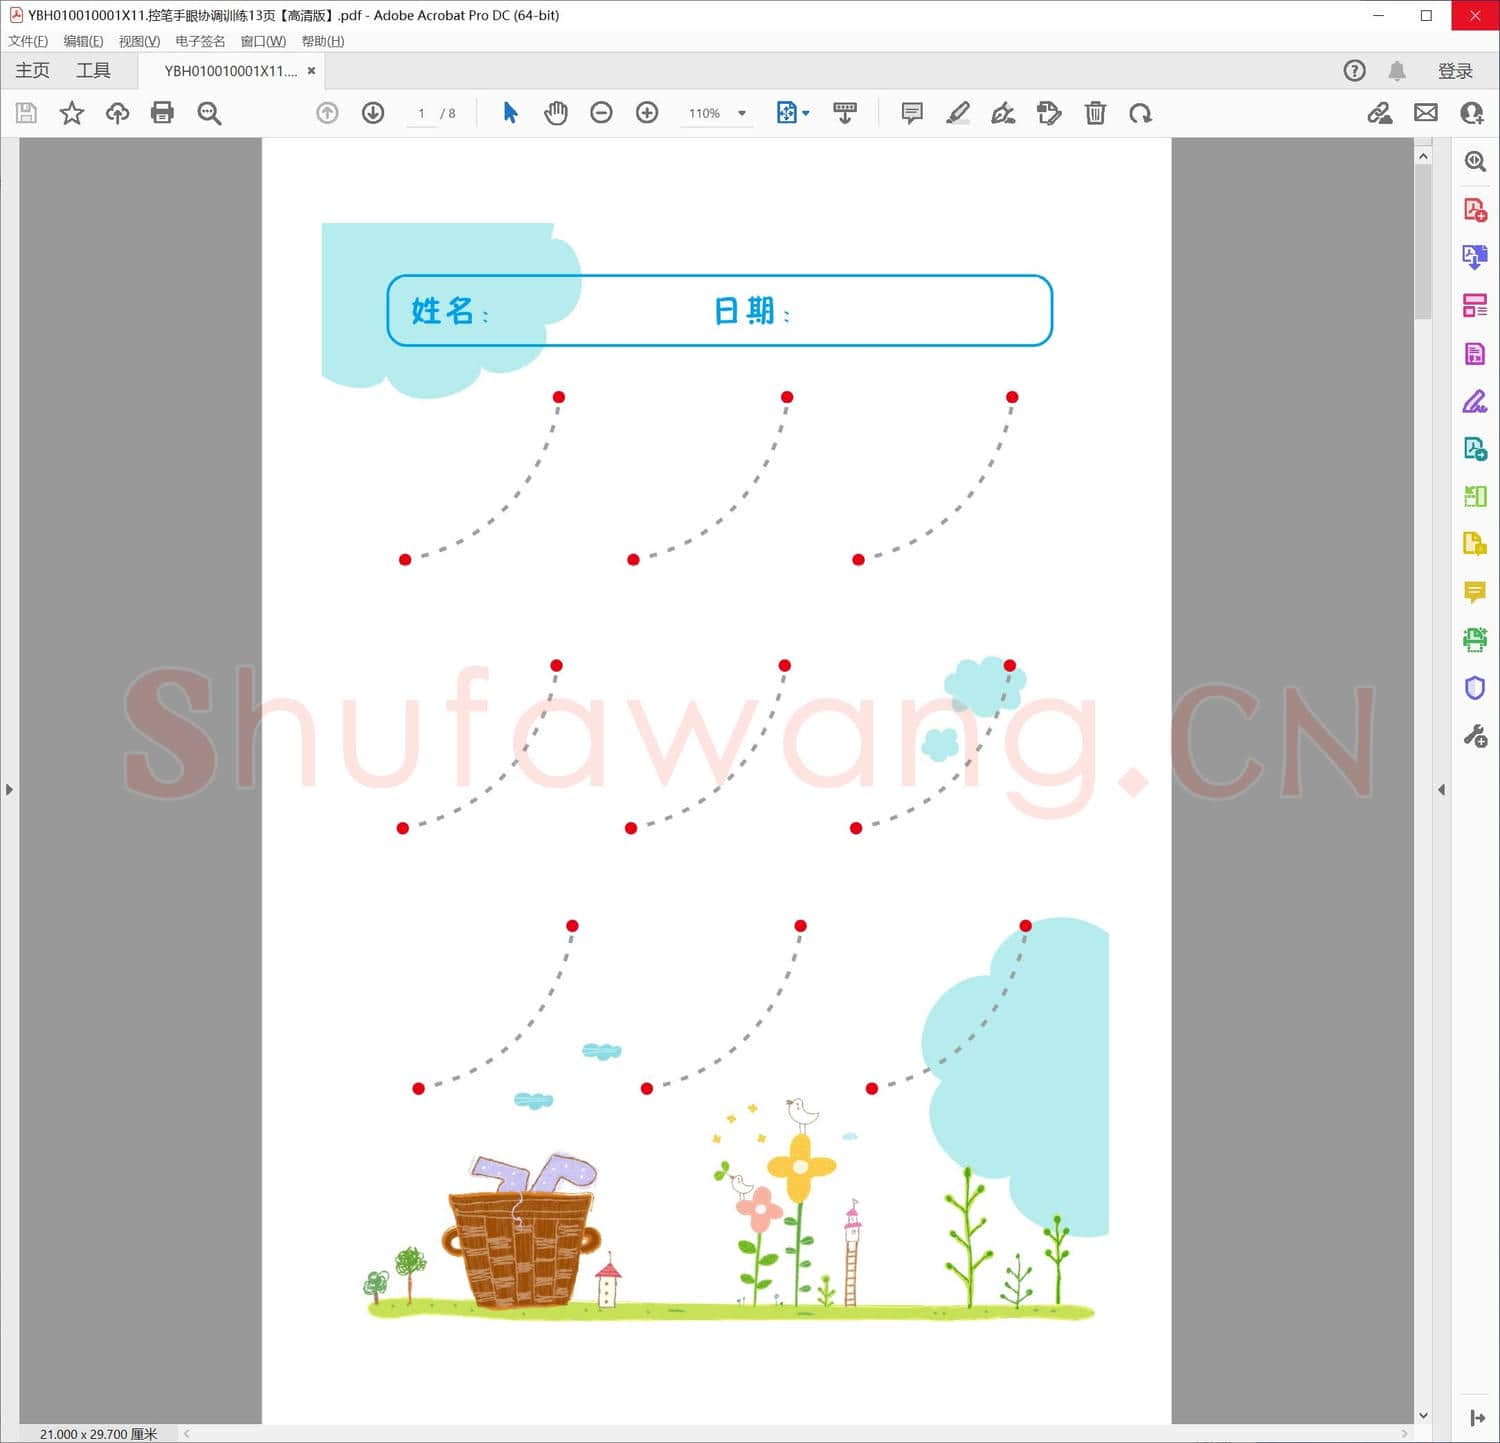Send file by email envelope icon
Viewport: 1500px width, 1443px height.
point(1426,113)
